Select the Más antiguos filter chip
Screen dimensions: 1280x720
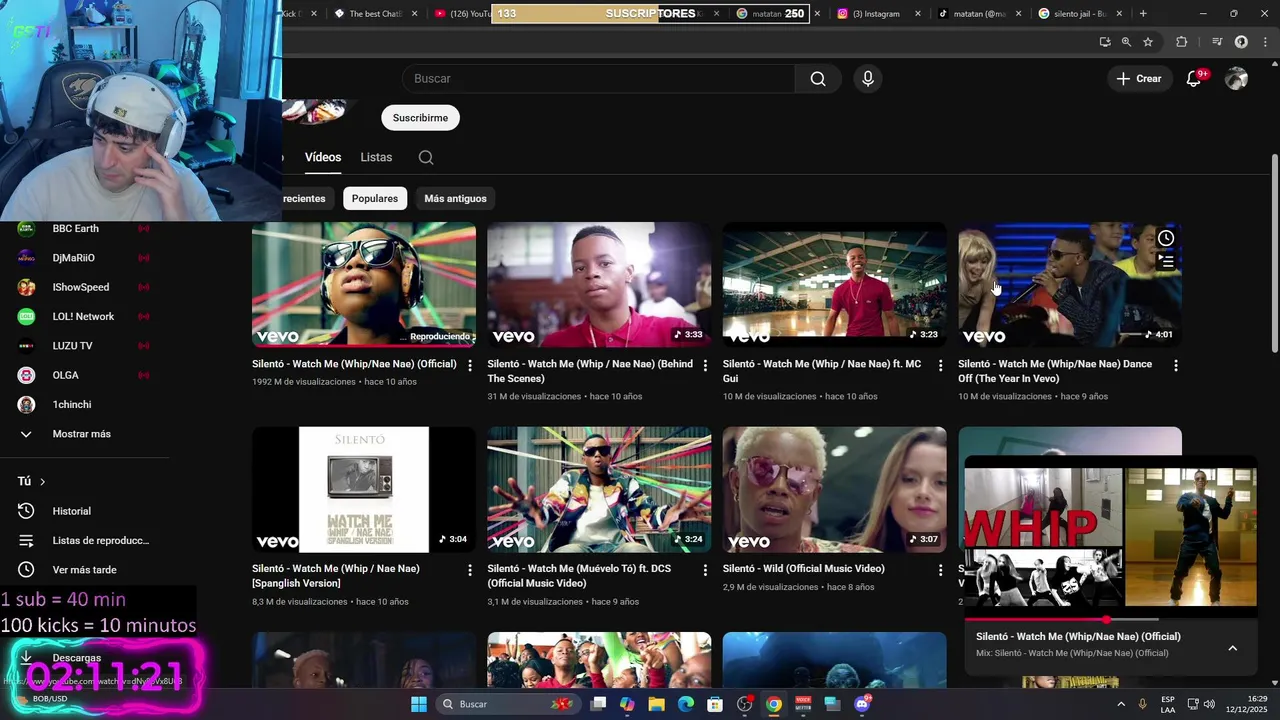pyautogui.click(x=455, y=198)
